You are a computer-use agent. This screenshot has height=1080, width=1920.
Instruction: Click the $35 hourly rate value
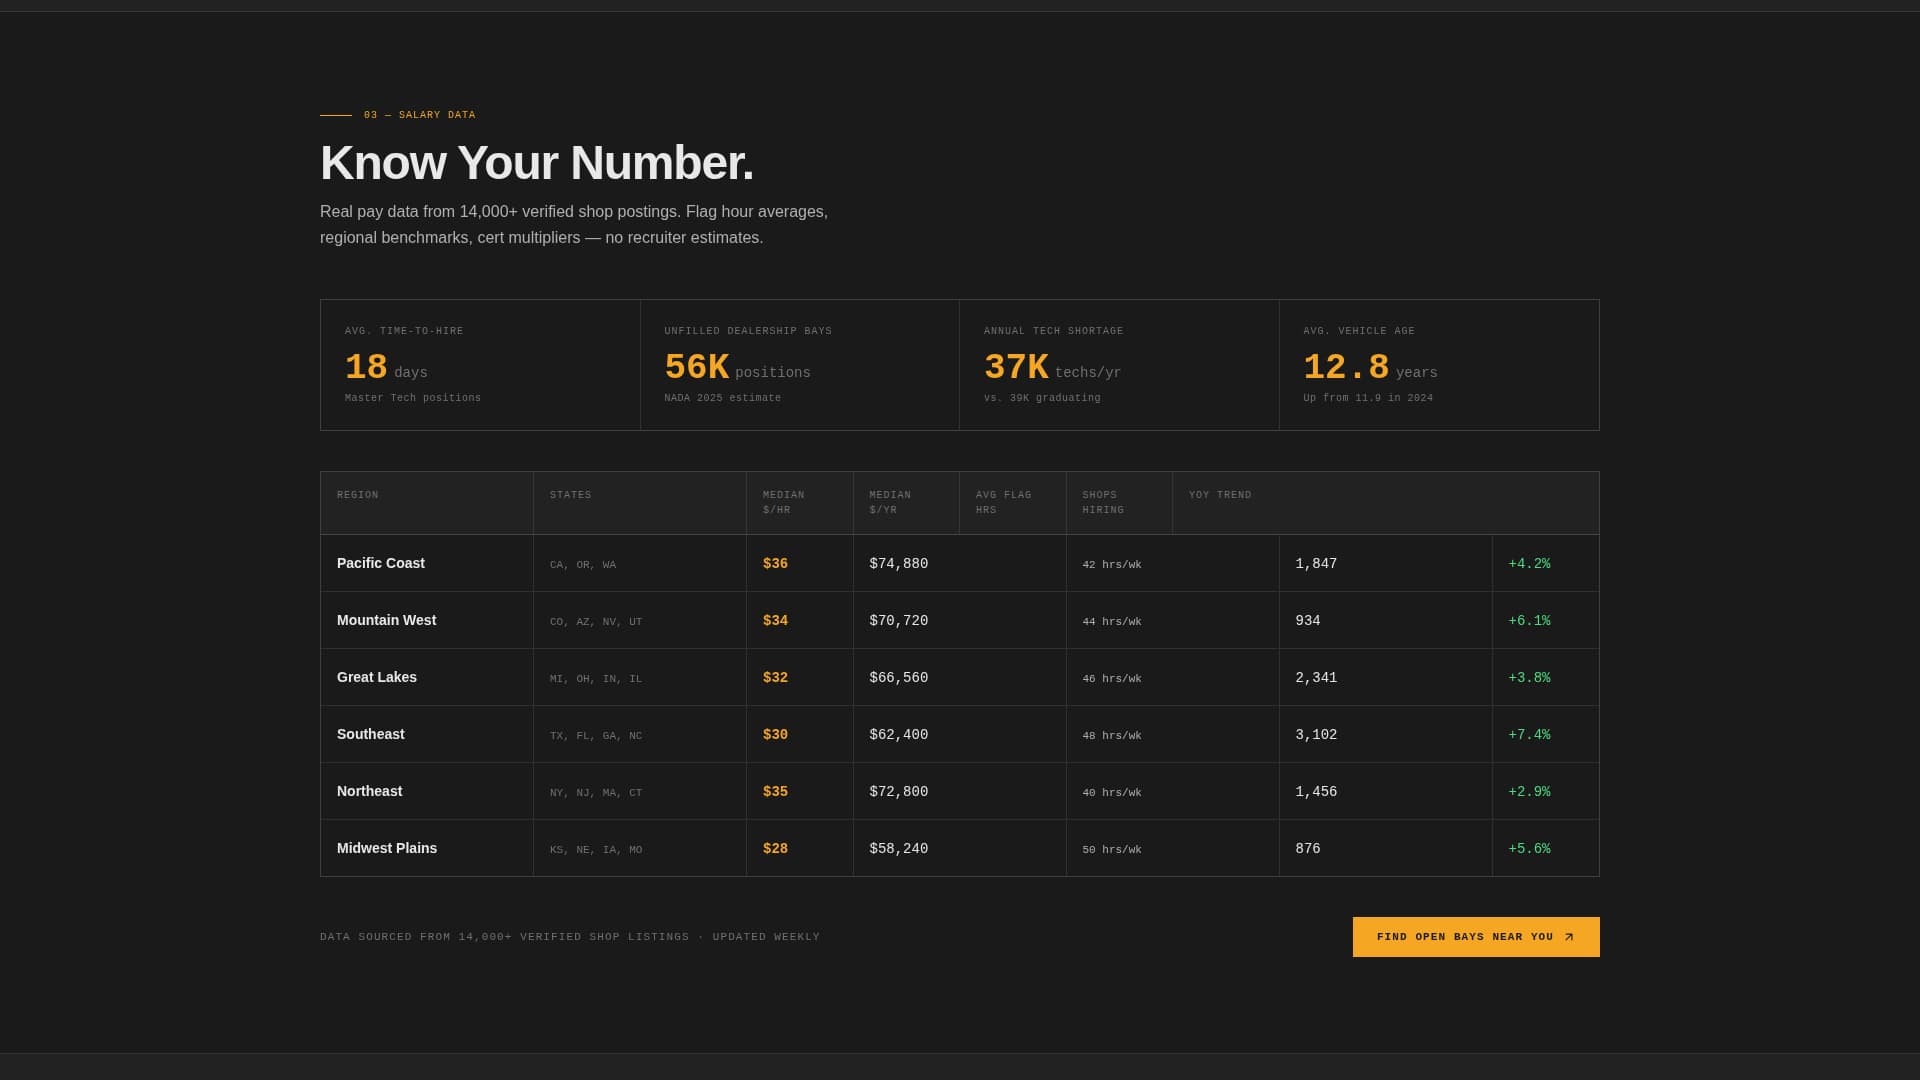pos(775,792)
